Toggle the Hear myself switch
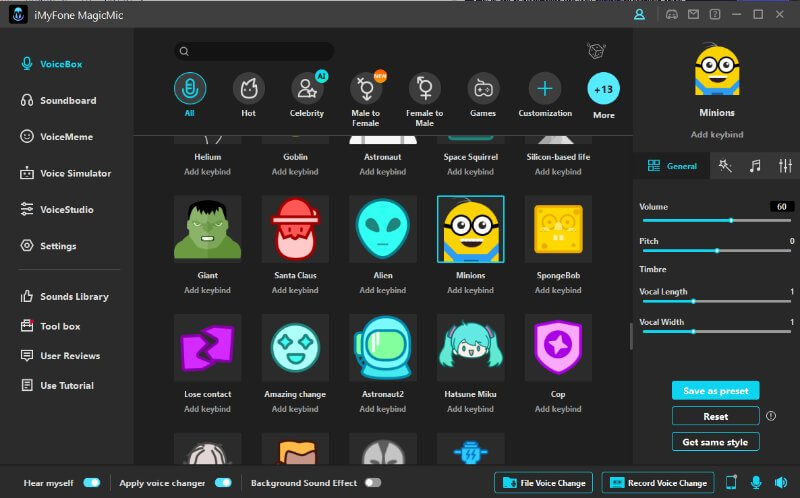This screenshot has width=800, height=498. tap(92, 483)
